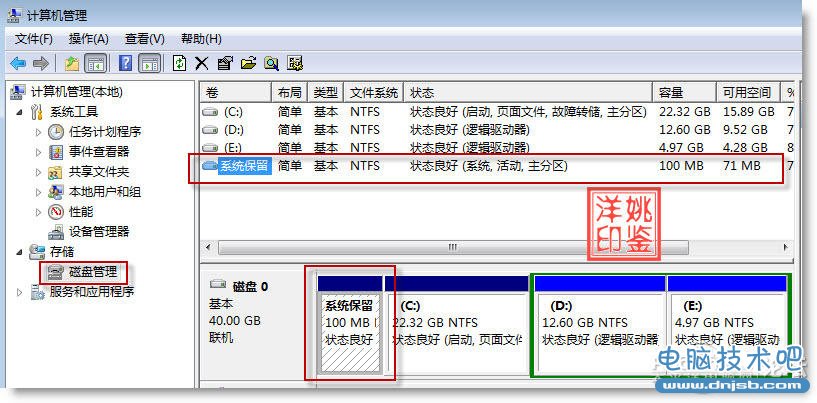Click the Forward arrow in toolbar
Screen dimensions: 817x403
pos(41,64)
